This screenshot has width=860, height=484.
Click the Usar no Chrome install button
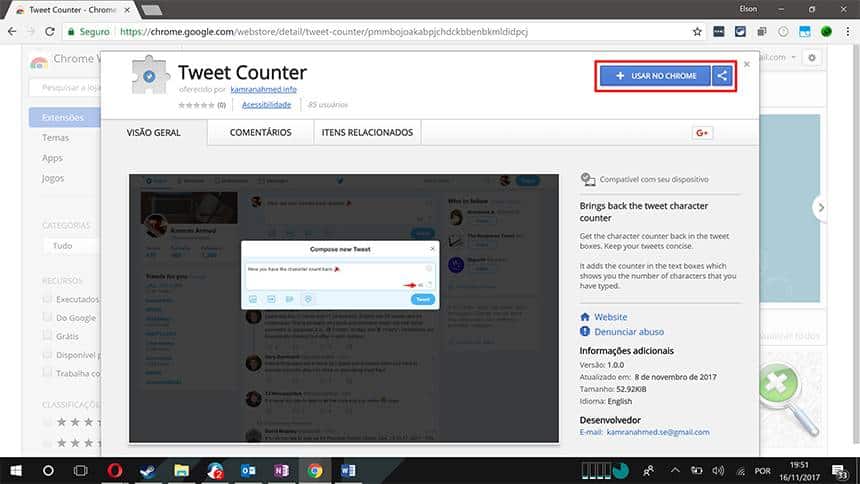pyautogui.click(x=655, y=76)
